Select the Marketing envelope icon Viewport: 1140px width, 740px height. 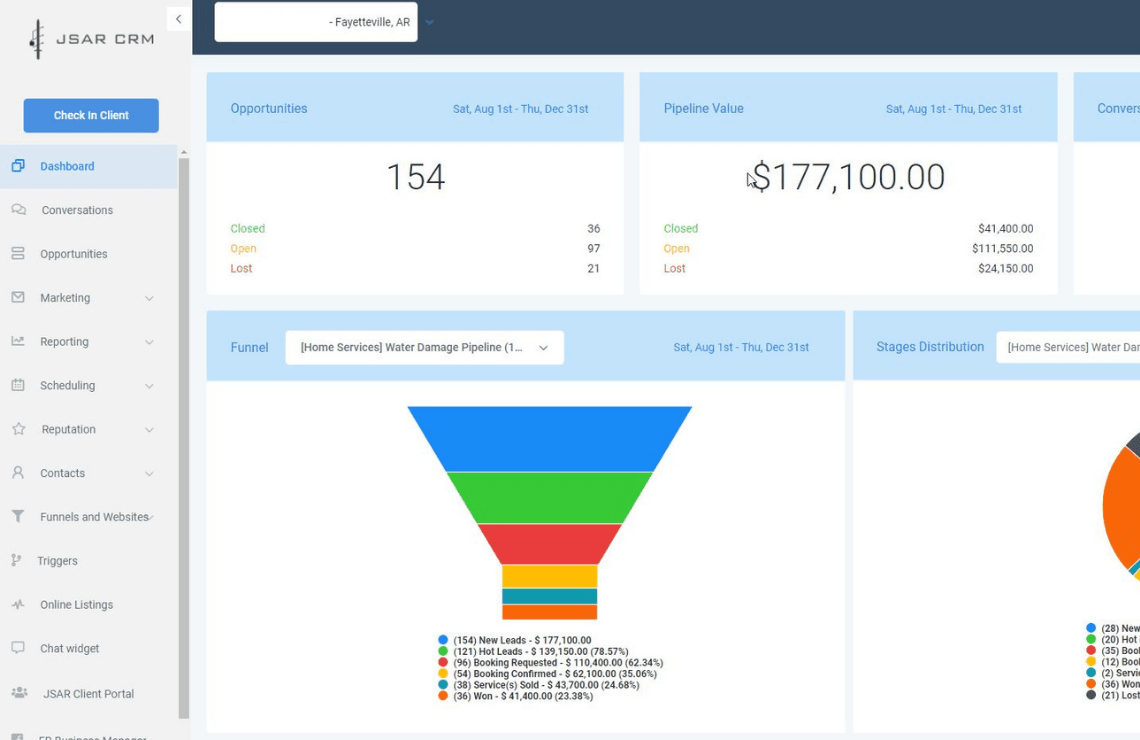(x=18, y=298)
